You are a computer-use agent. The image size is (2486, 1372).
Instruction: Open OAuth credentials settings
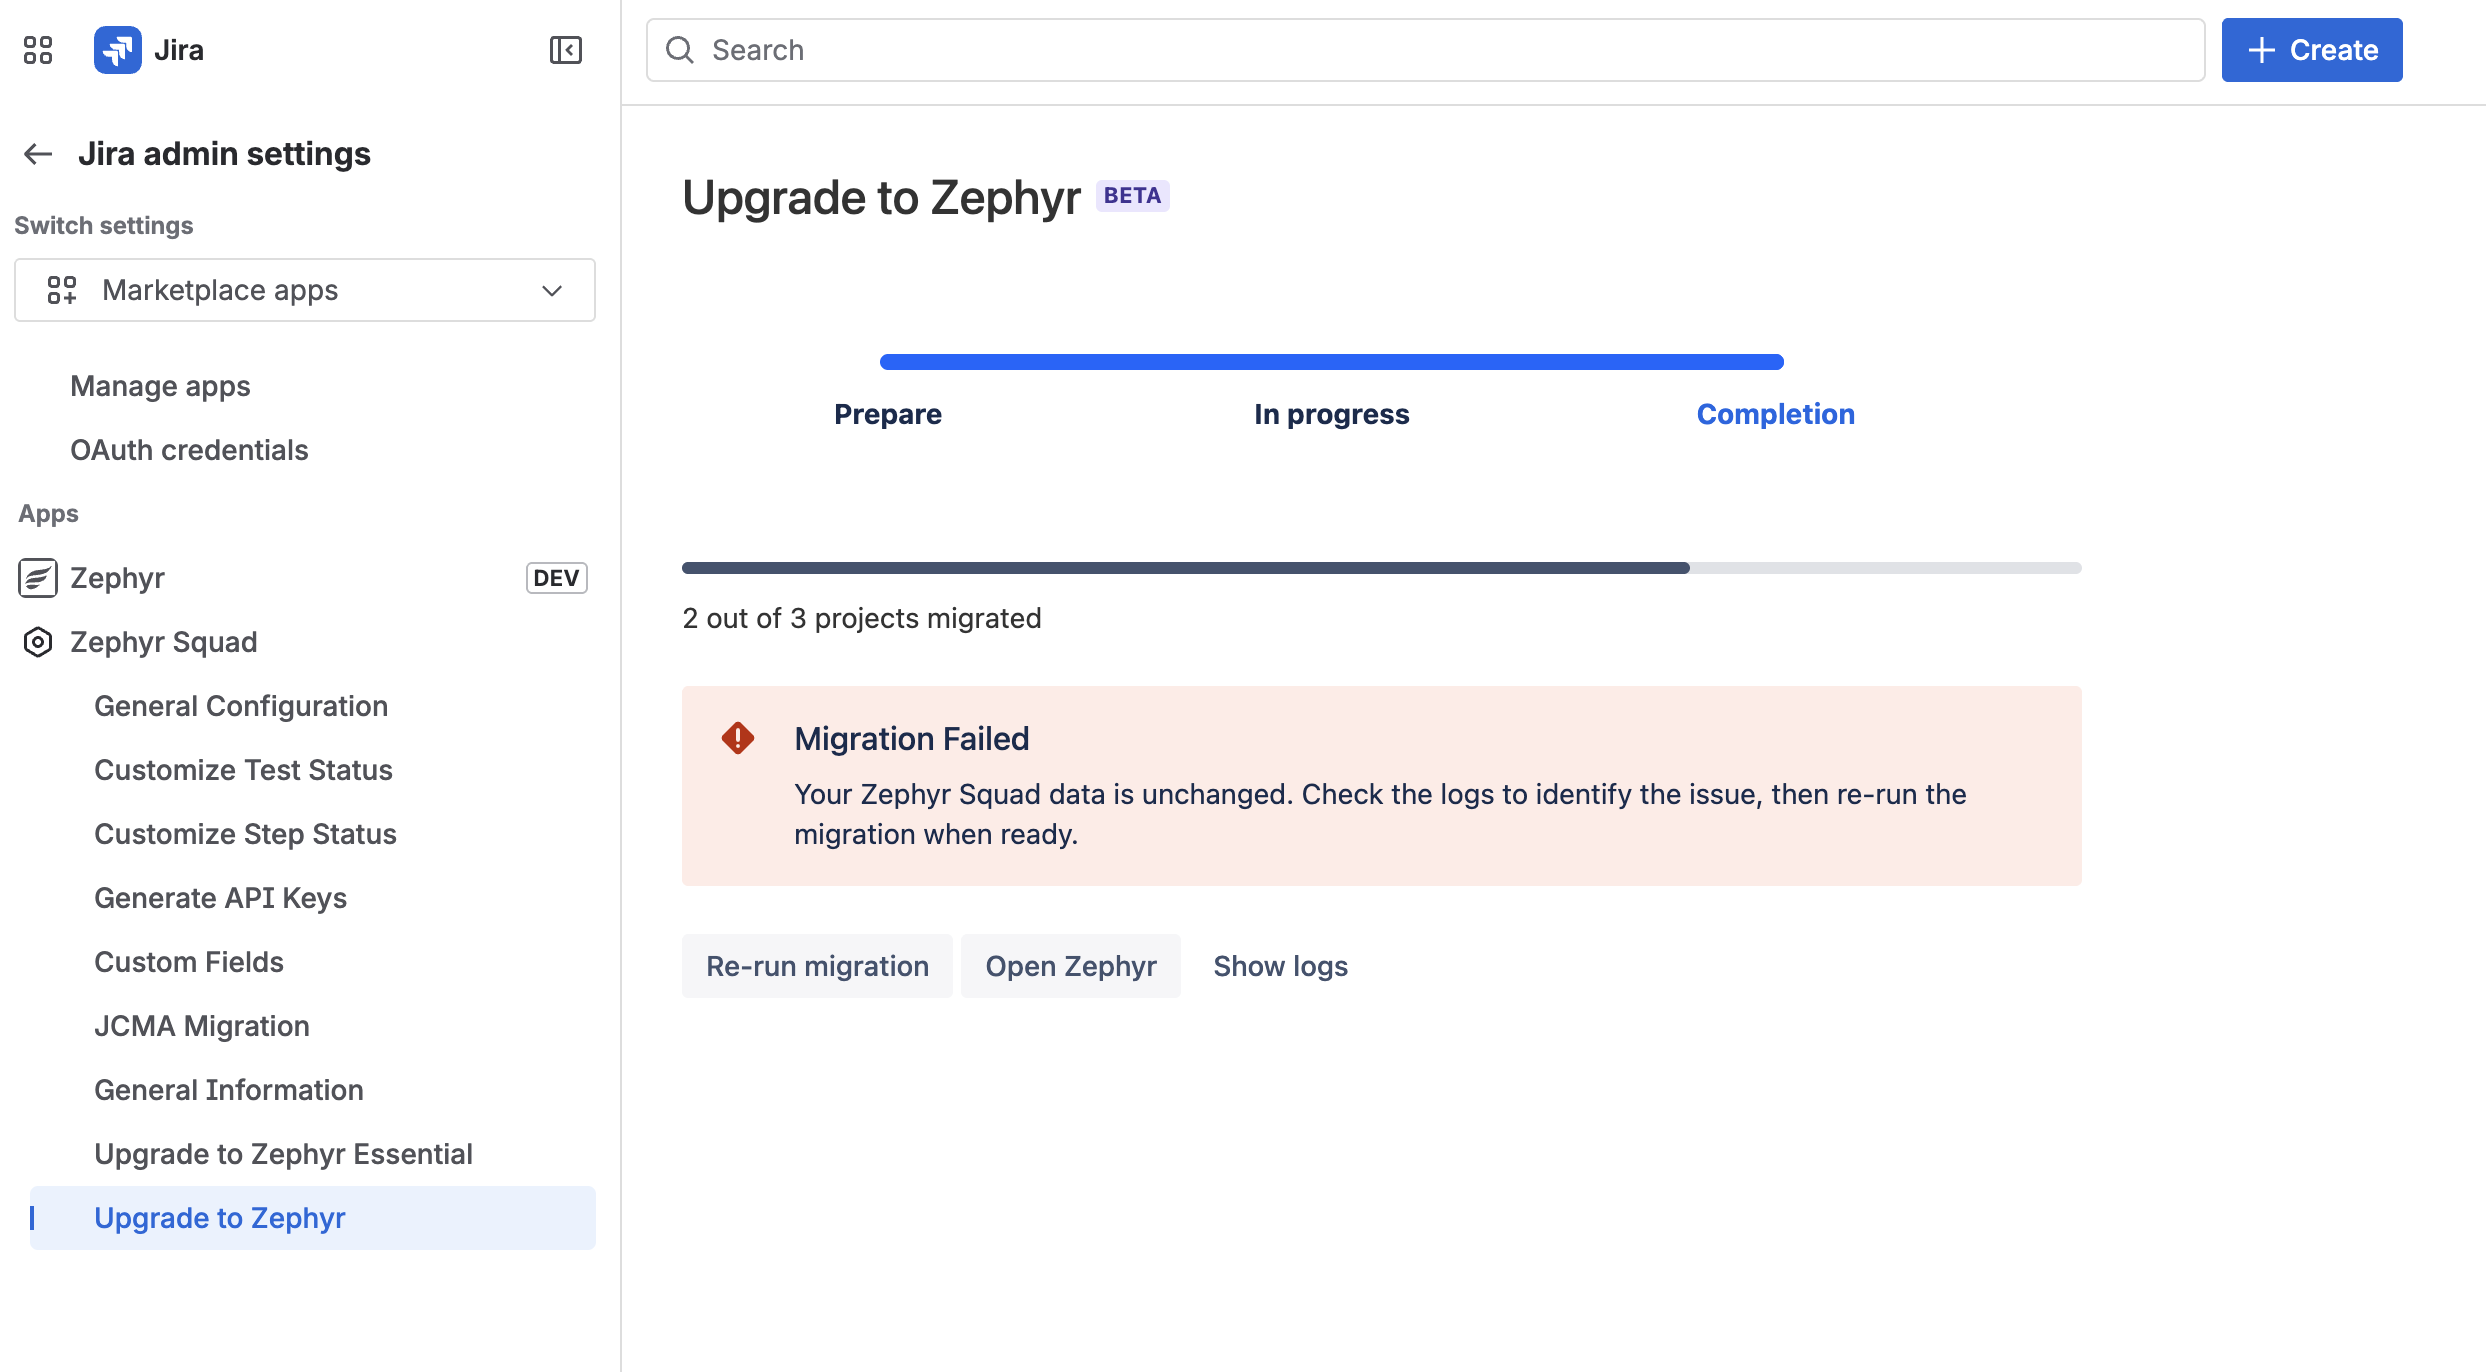[x=189, y=450]
